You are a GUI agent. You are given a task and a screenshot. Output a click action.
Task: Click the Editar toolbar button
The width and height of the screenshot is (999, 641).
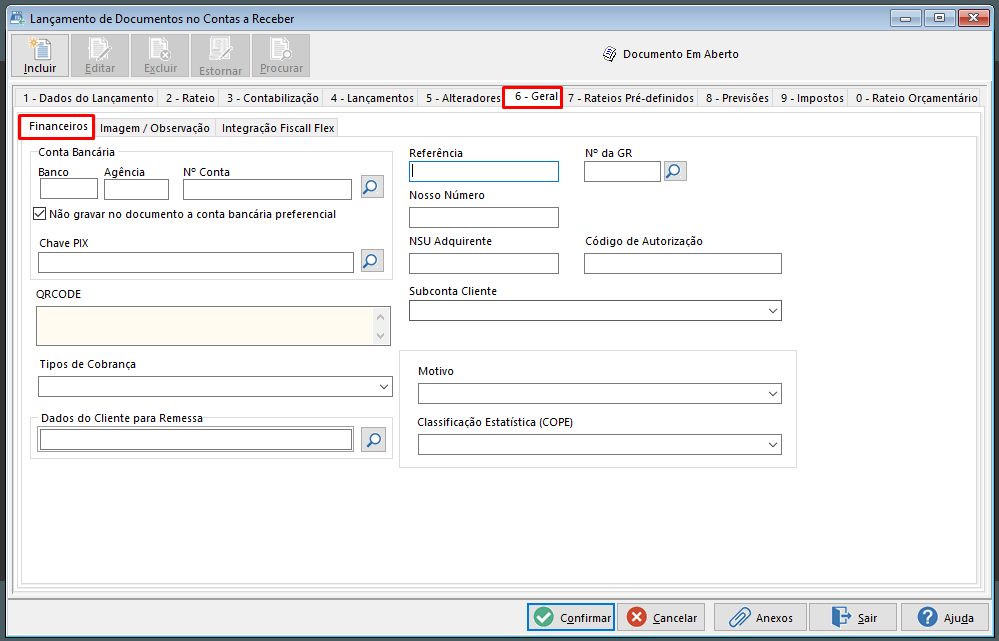[x=100, y=55]
